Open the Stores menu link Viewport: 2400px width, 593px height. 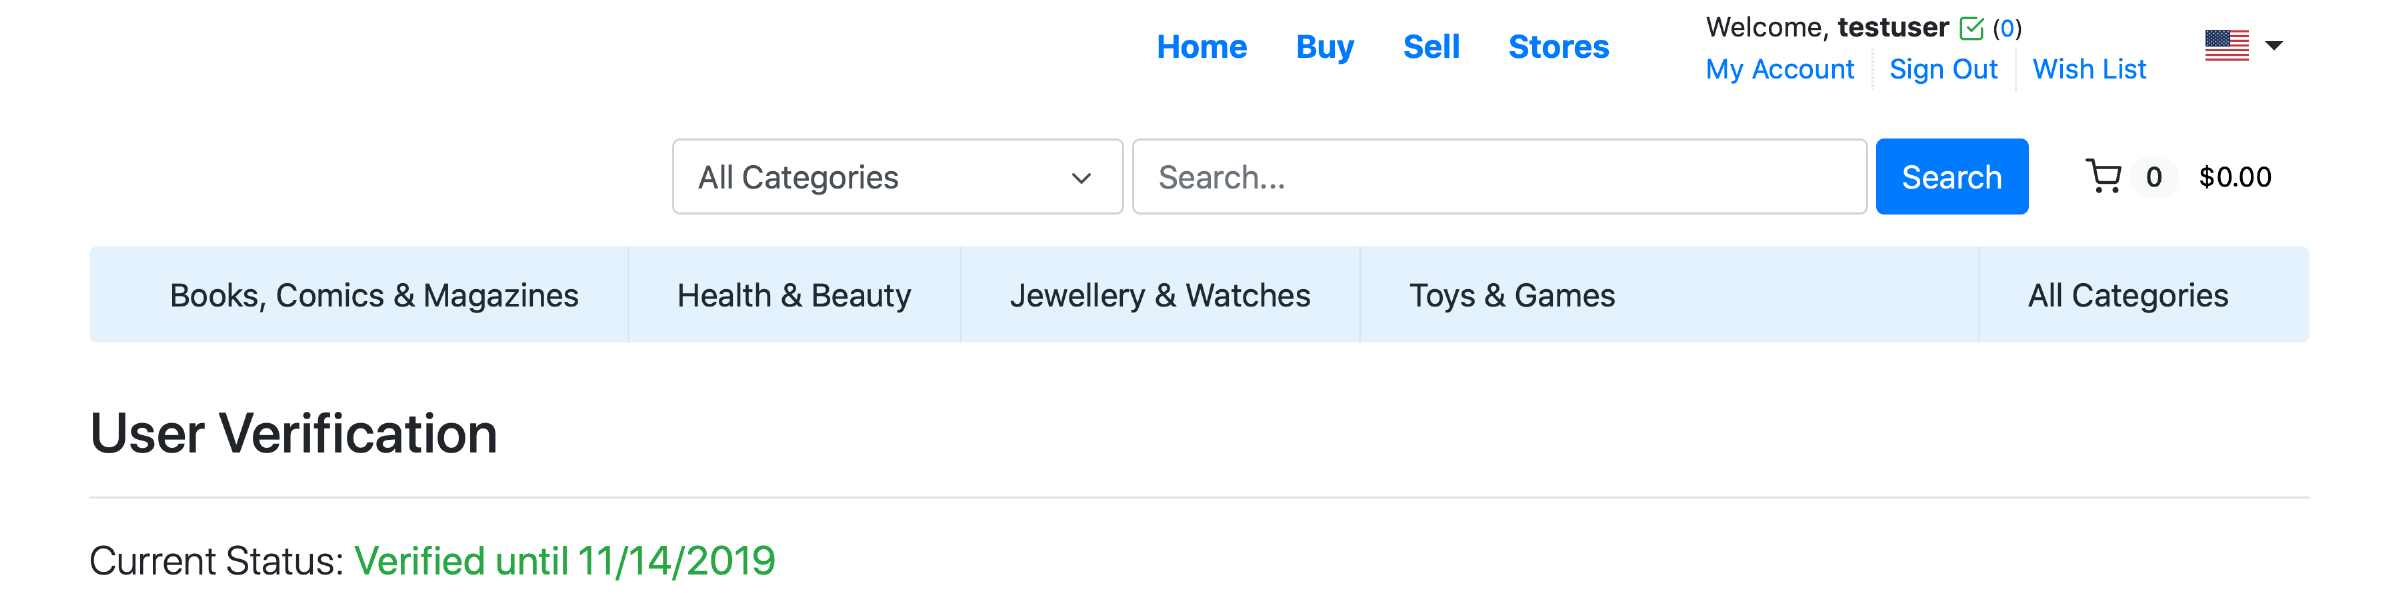(x=1559, y=47)
